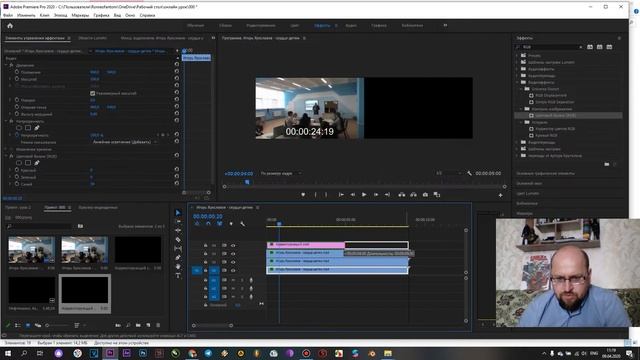640x360 pixels.
Task: Open the program monitor button editor plus
Action: click(500, 195)
